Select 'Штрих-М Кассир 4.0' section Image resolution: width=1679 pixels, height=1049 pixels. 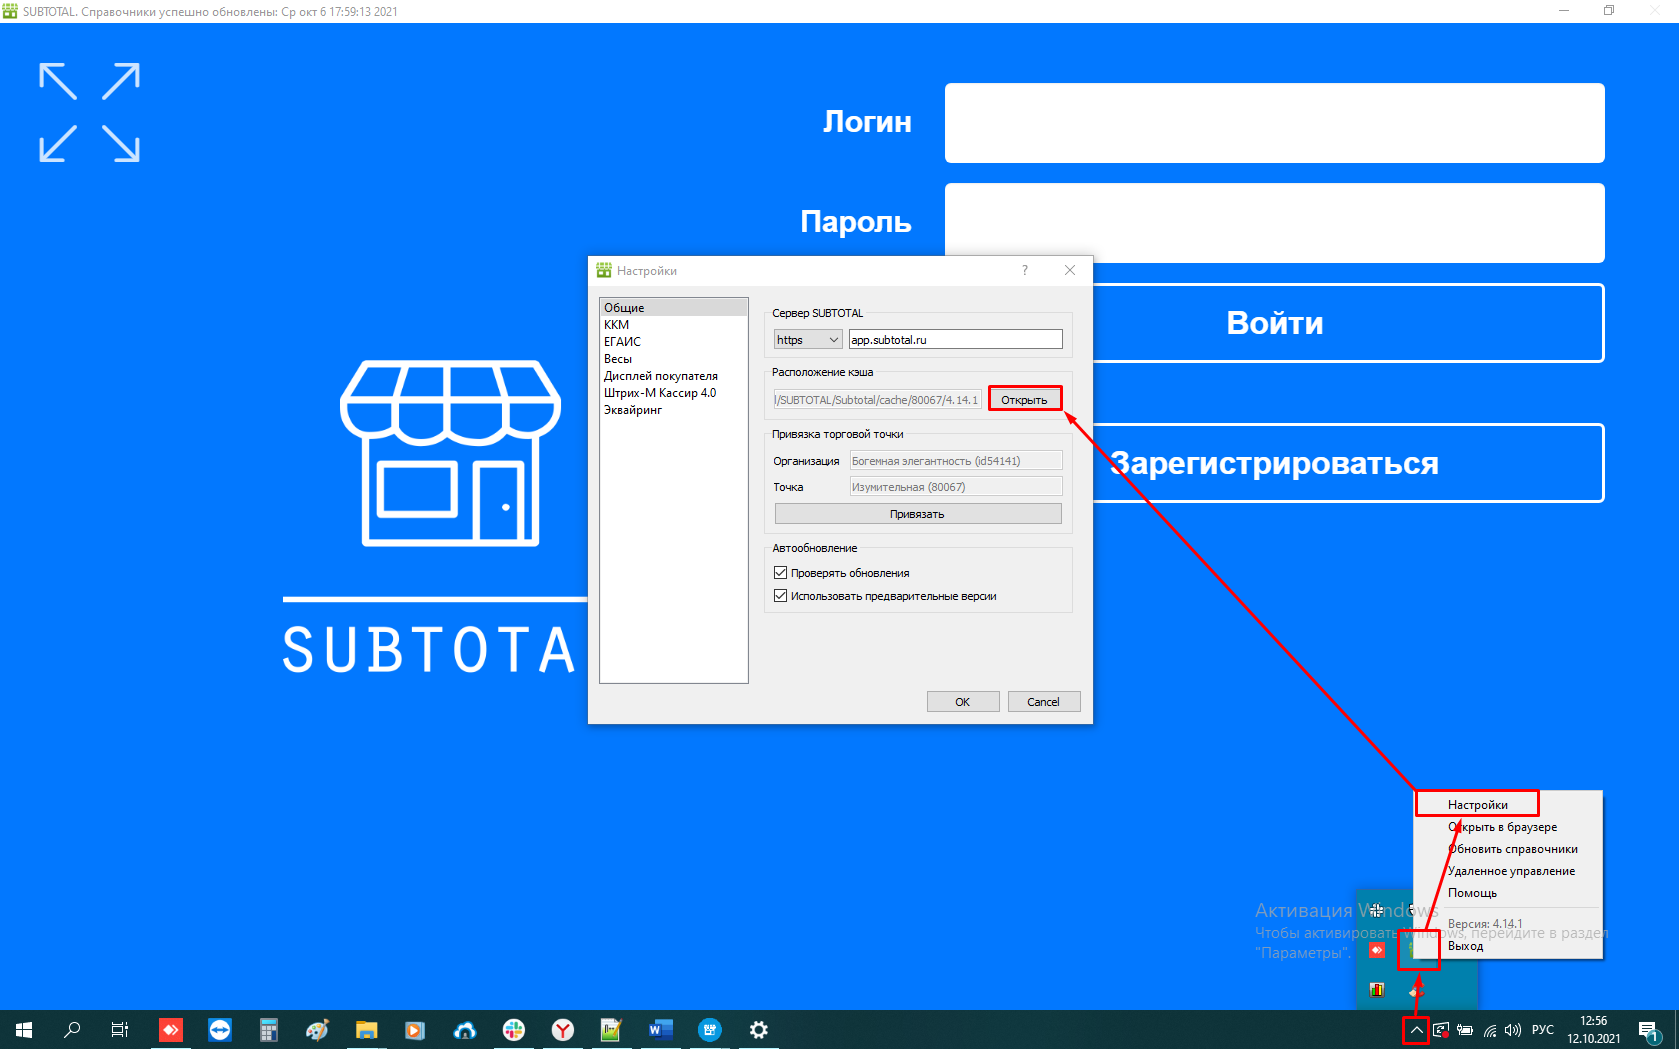pos(673,393)
